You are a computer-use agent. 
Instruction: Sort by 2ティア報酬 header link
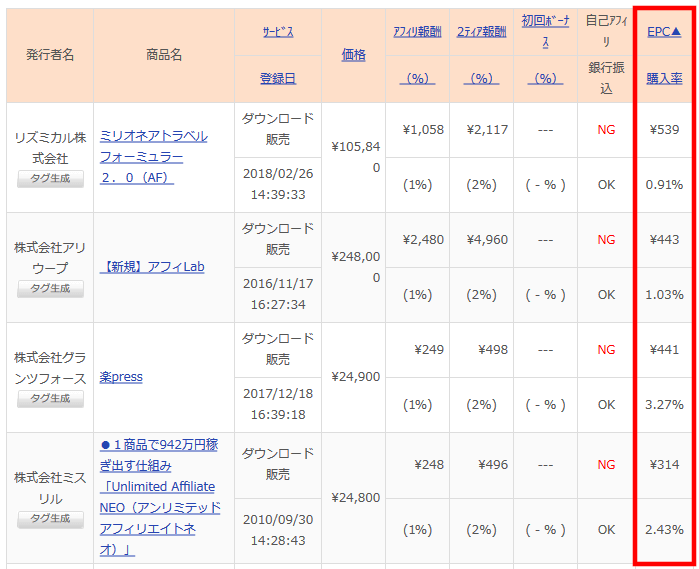481,32
